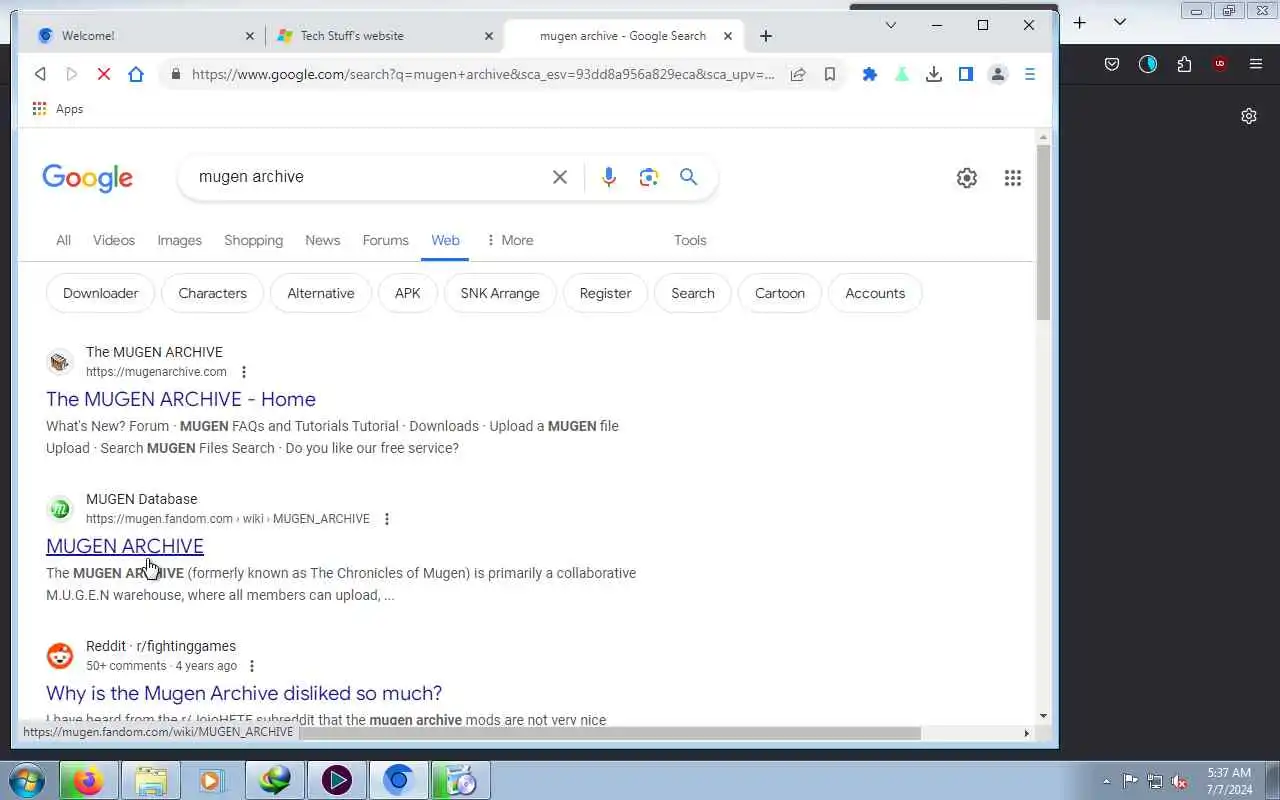Click the Google logo
Image resolution: width=1280 pixels, height=800 pixels.
point(88,178)
